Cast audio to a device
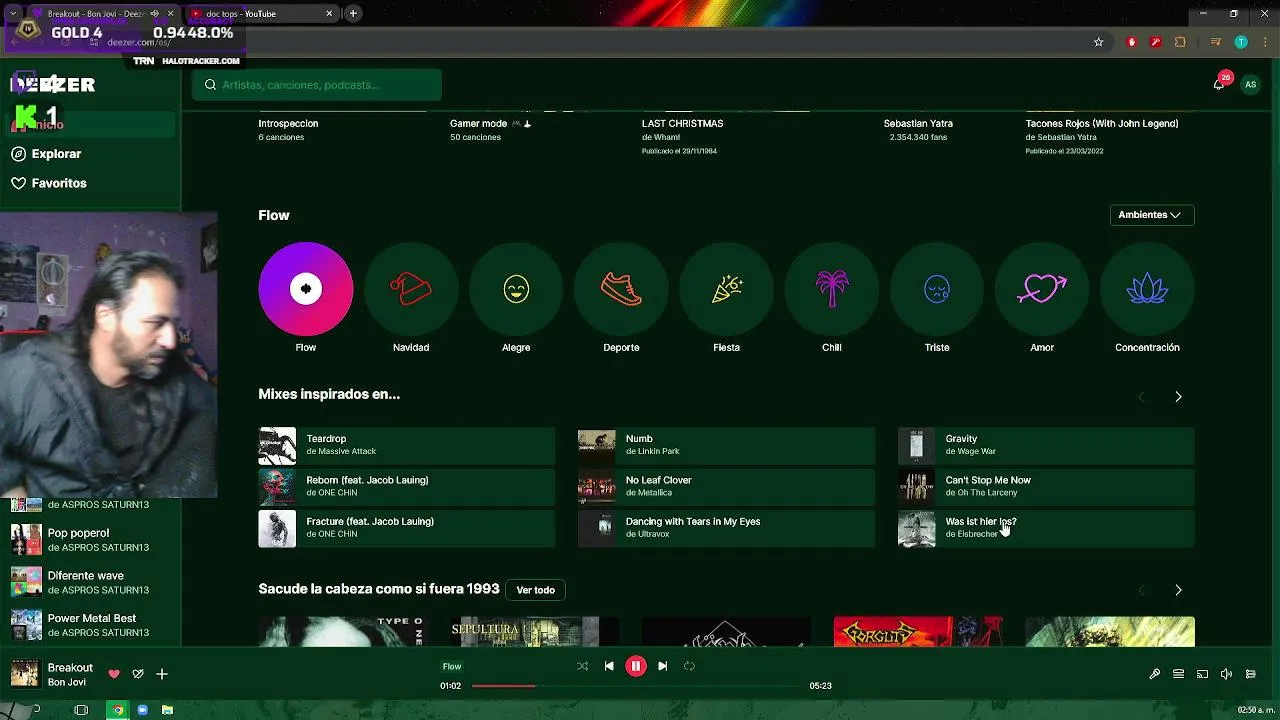Viewport: 1280px width, 720px height. (x=1202, y=674)
